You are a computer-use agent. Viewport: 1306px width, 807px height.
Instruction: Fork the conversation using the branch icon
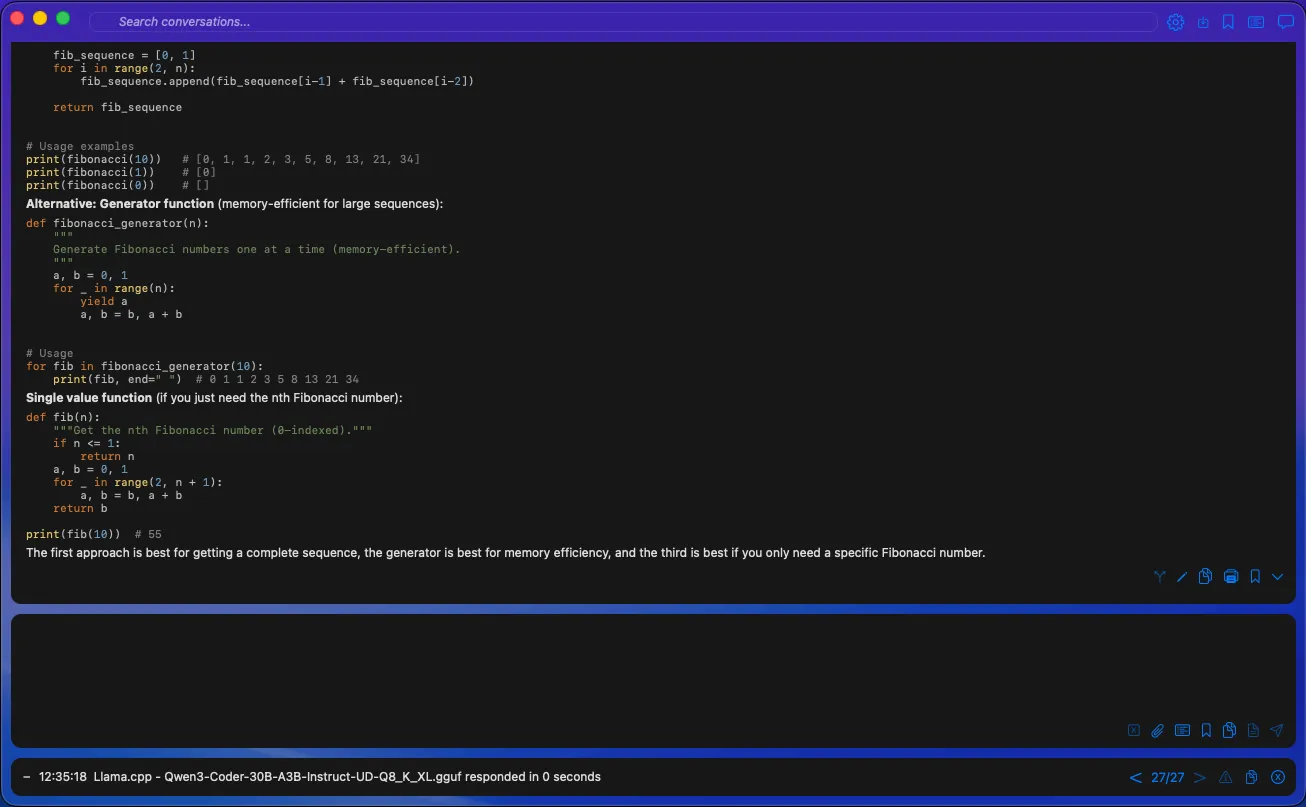click(x=1159, y=576)
